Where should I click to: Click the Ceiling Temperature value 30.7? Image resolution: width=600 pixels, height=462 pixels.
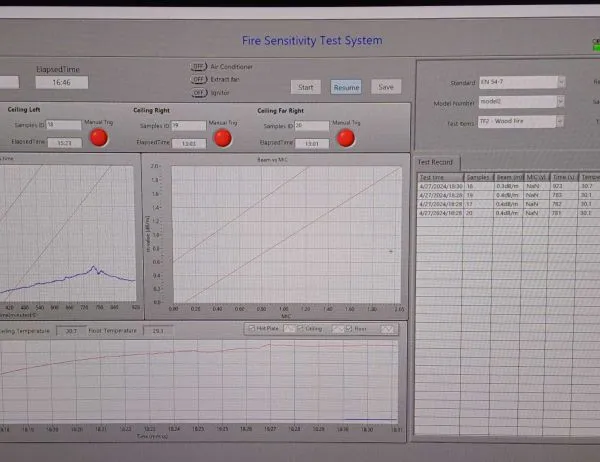click(x=72, y=331)
